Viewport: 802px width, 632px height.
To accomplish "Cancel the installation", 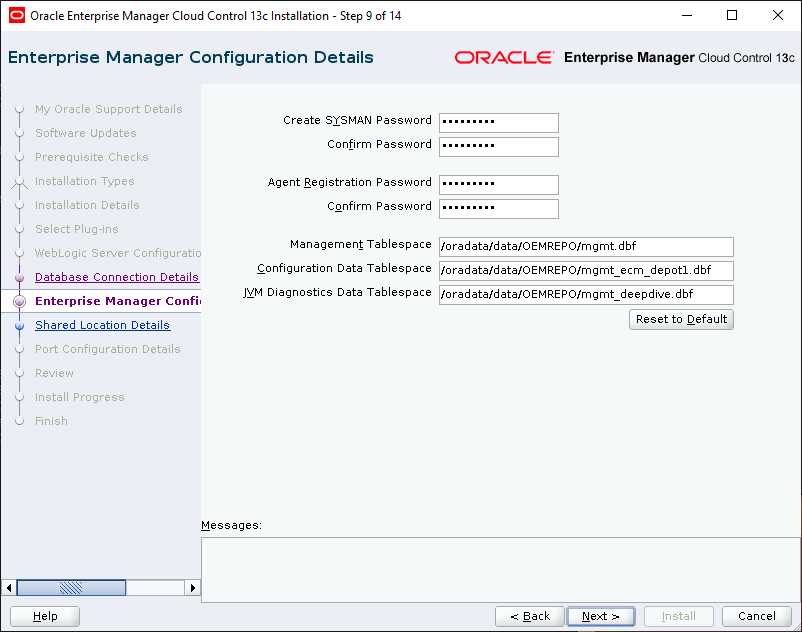I will click(756, 616).
